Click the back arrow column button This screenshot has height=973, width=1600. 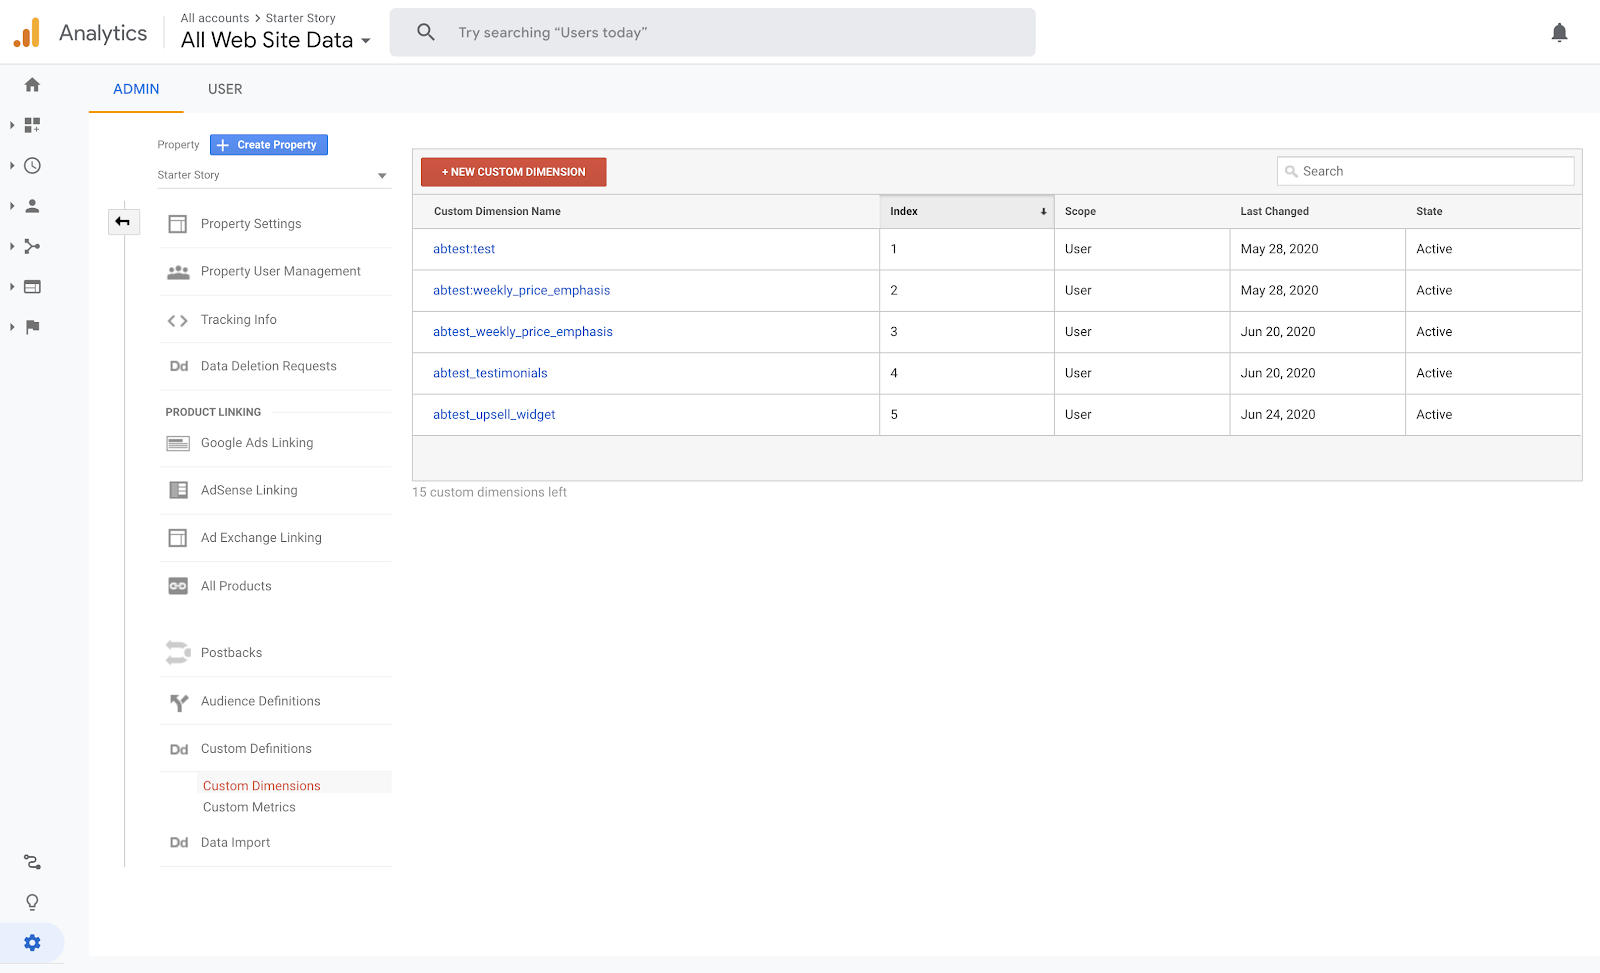[123, 222]
